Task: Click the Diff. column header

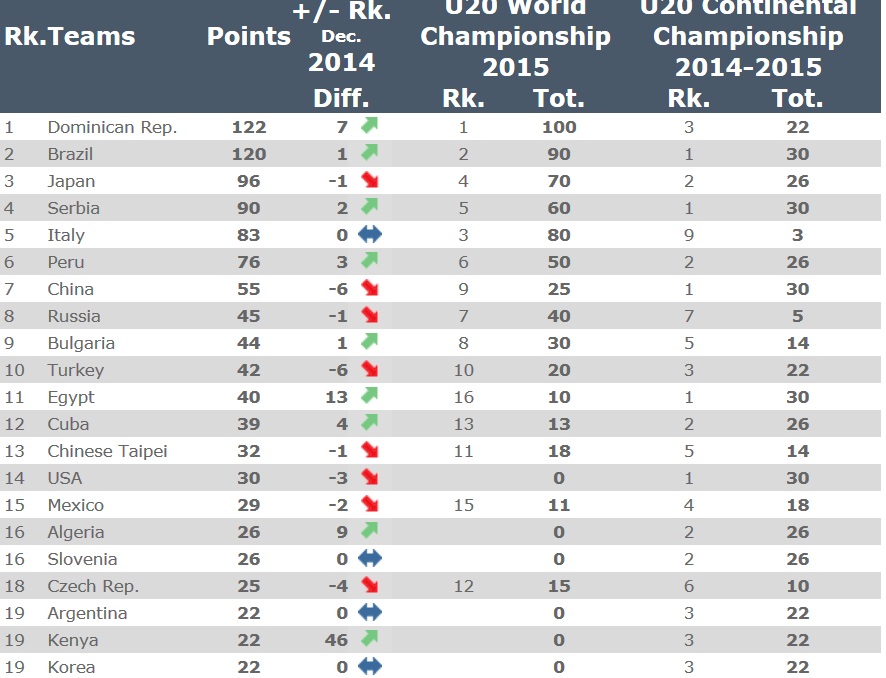Action: 341,98
